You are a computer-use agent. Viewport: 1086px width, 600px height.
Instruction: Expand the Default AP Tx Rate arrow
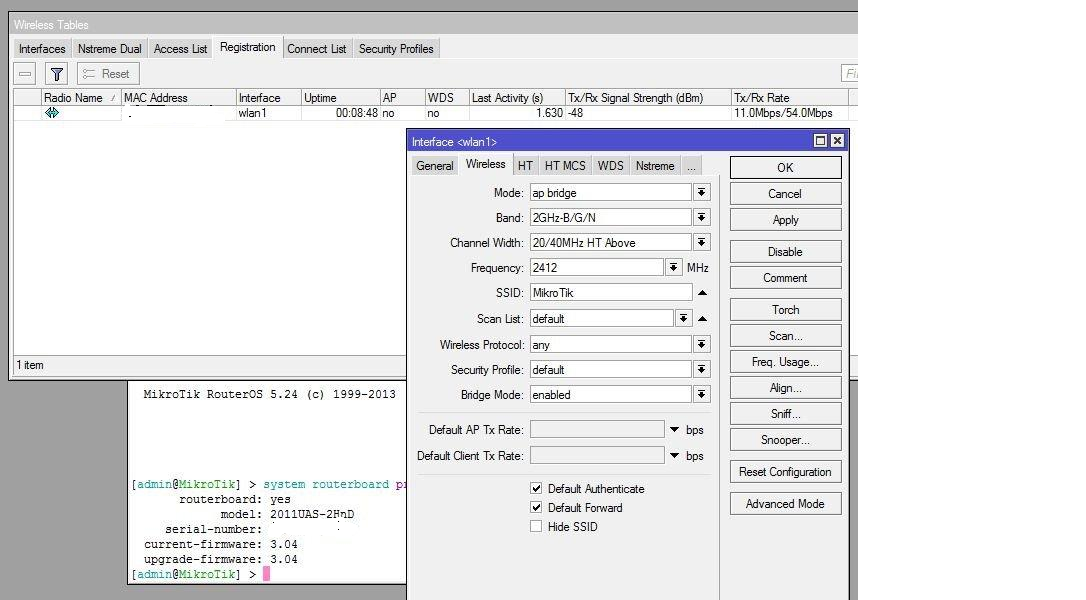pyautogui.click(x=675, y=430)
